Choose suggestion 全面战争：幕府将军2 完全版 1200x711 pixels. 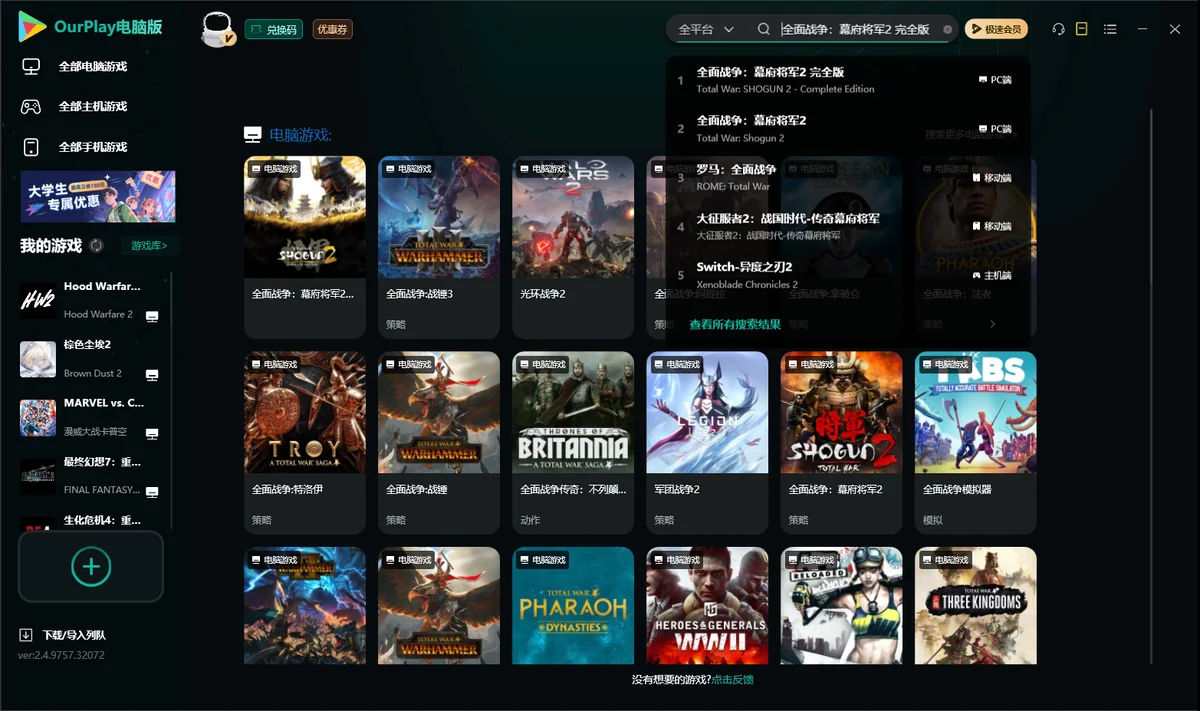(848, 80)
